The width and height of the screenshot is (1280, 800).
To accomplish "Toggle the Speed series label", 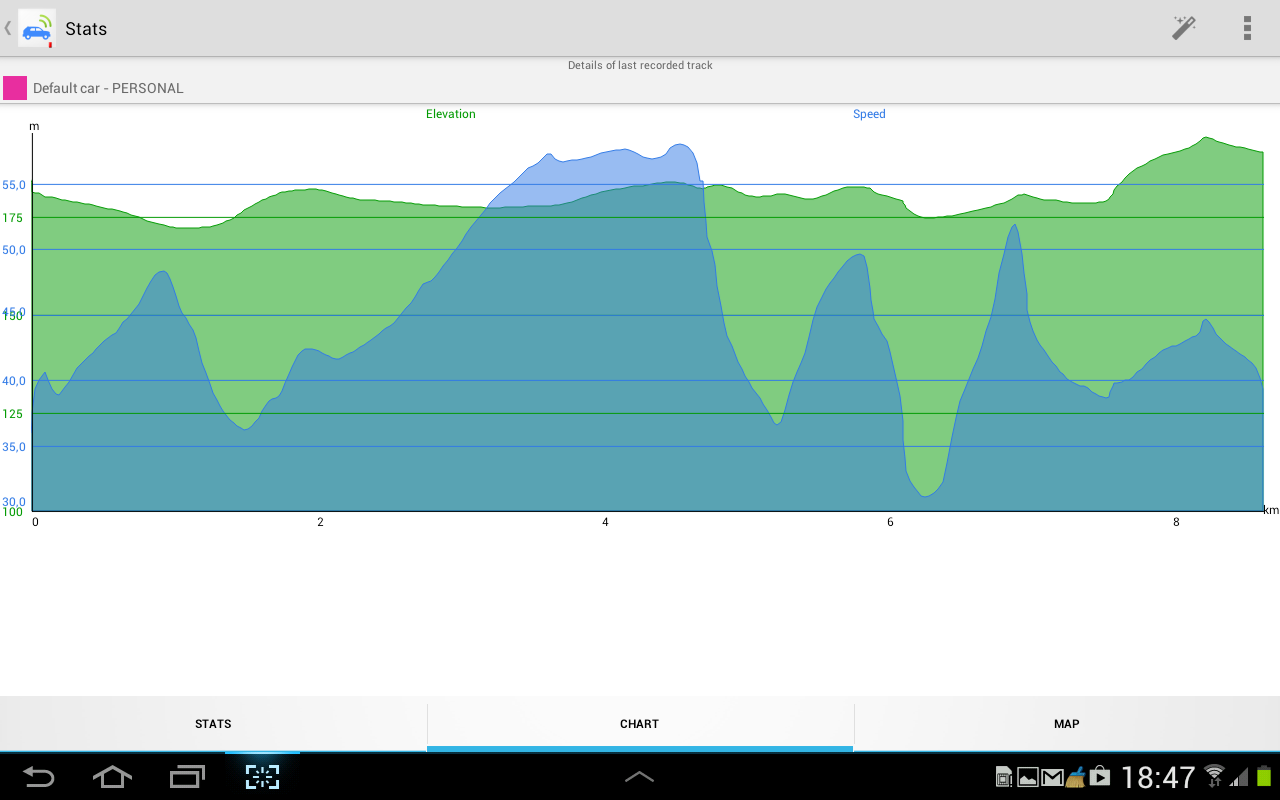I will (869, 114).
